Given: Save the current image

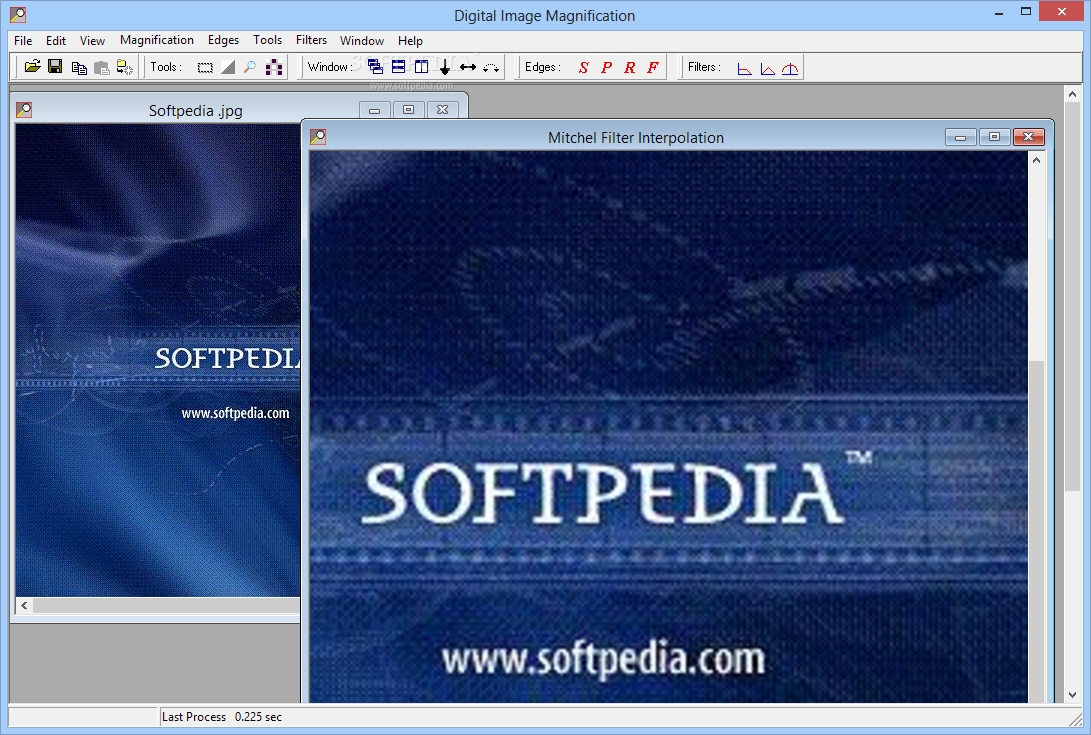Looking at the screenshot, I should [56, 66].
